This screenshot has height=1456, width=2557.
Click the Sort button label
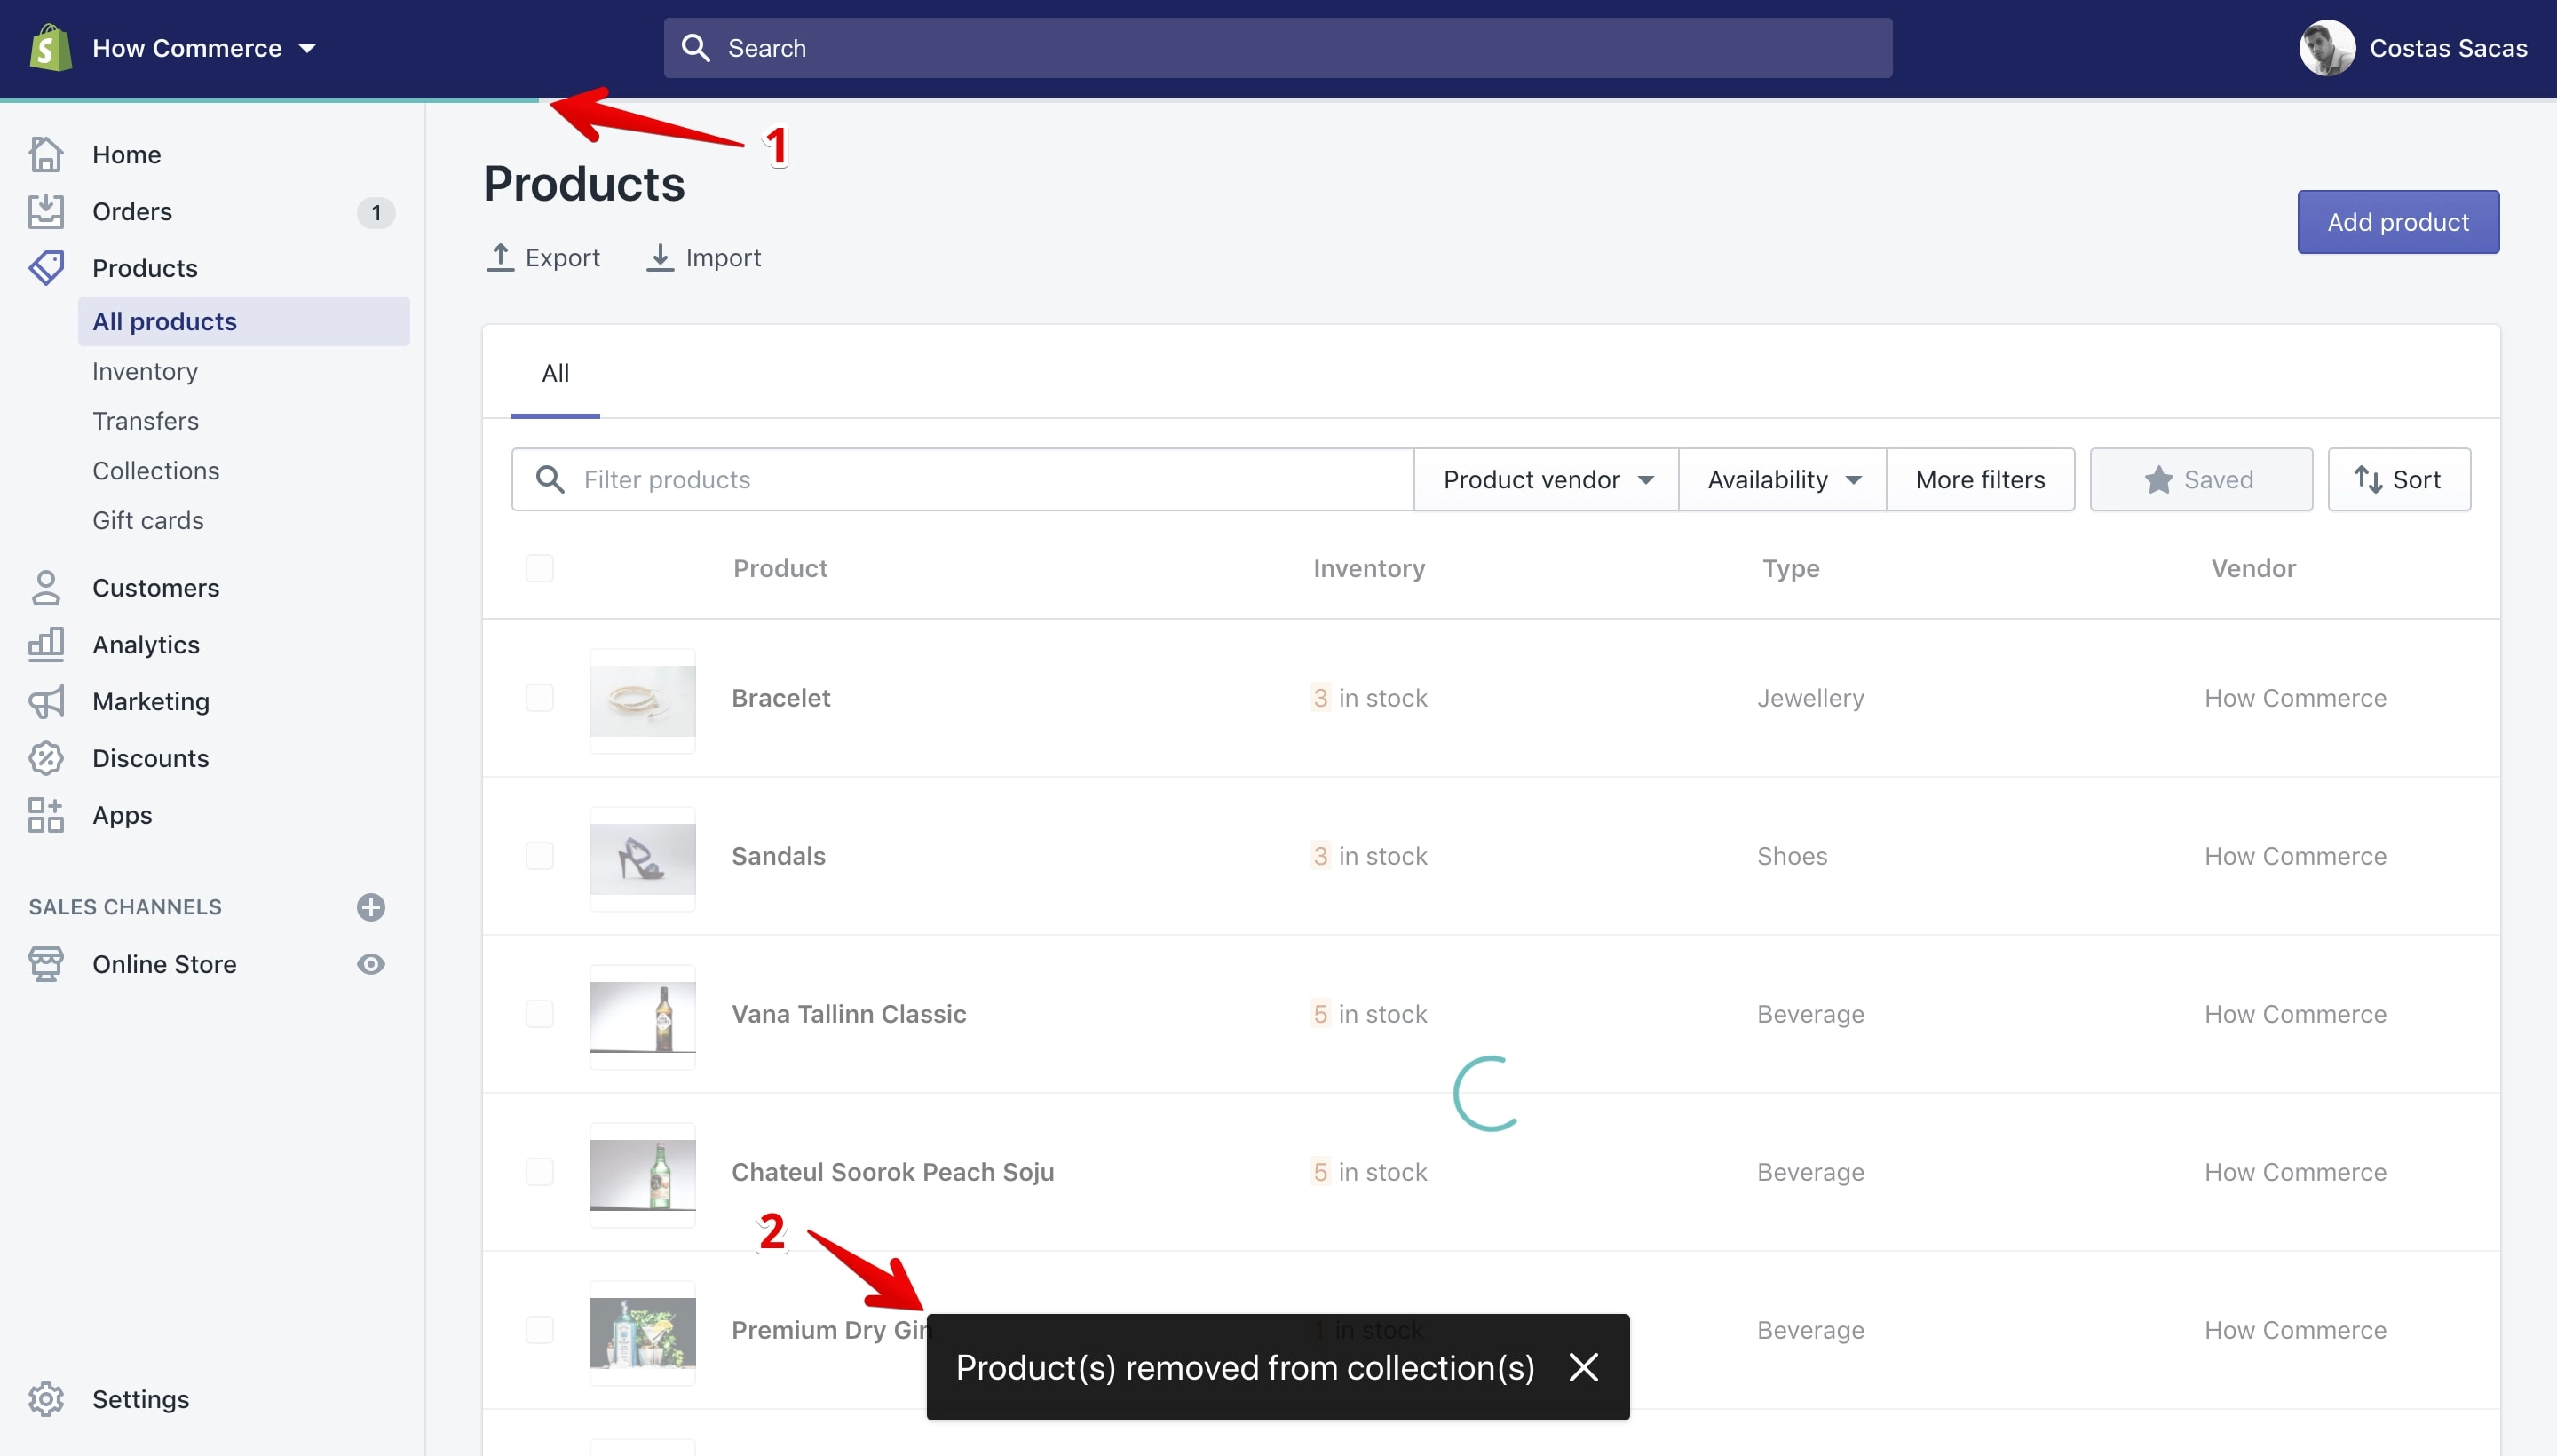point(2416,479)
